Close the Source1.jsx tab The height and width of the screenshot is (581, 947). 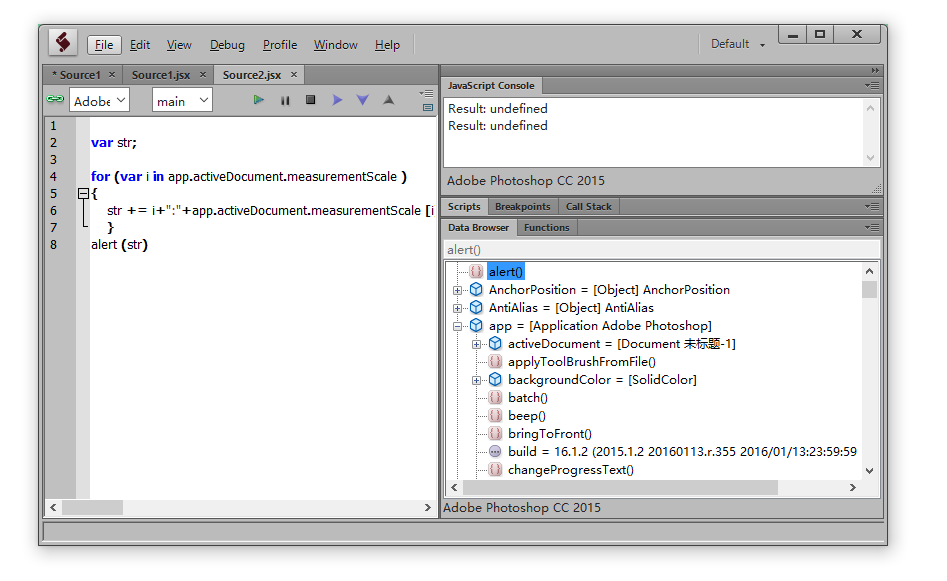pyautogui.click(x=203, y=74)
